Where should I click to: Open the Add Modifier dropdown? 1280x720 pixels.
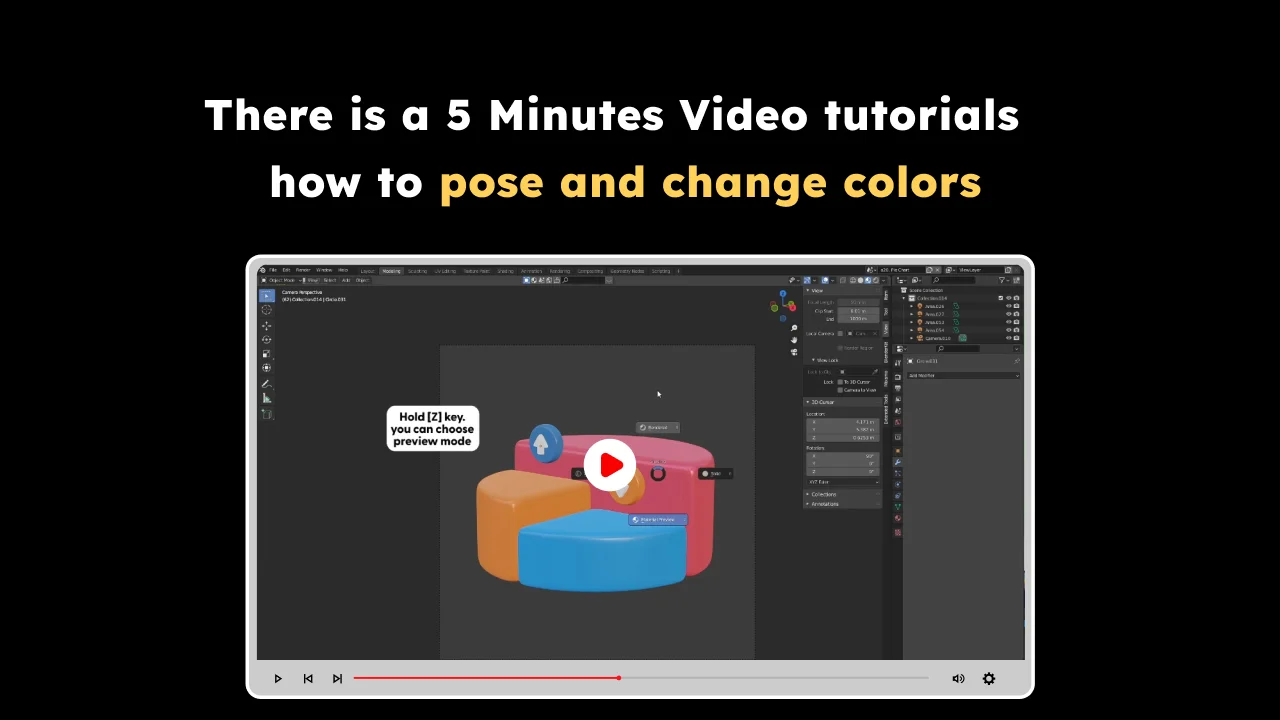[962, 376]
